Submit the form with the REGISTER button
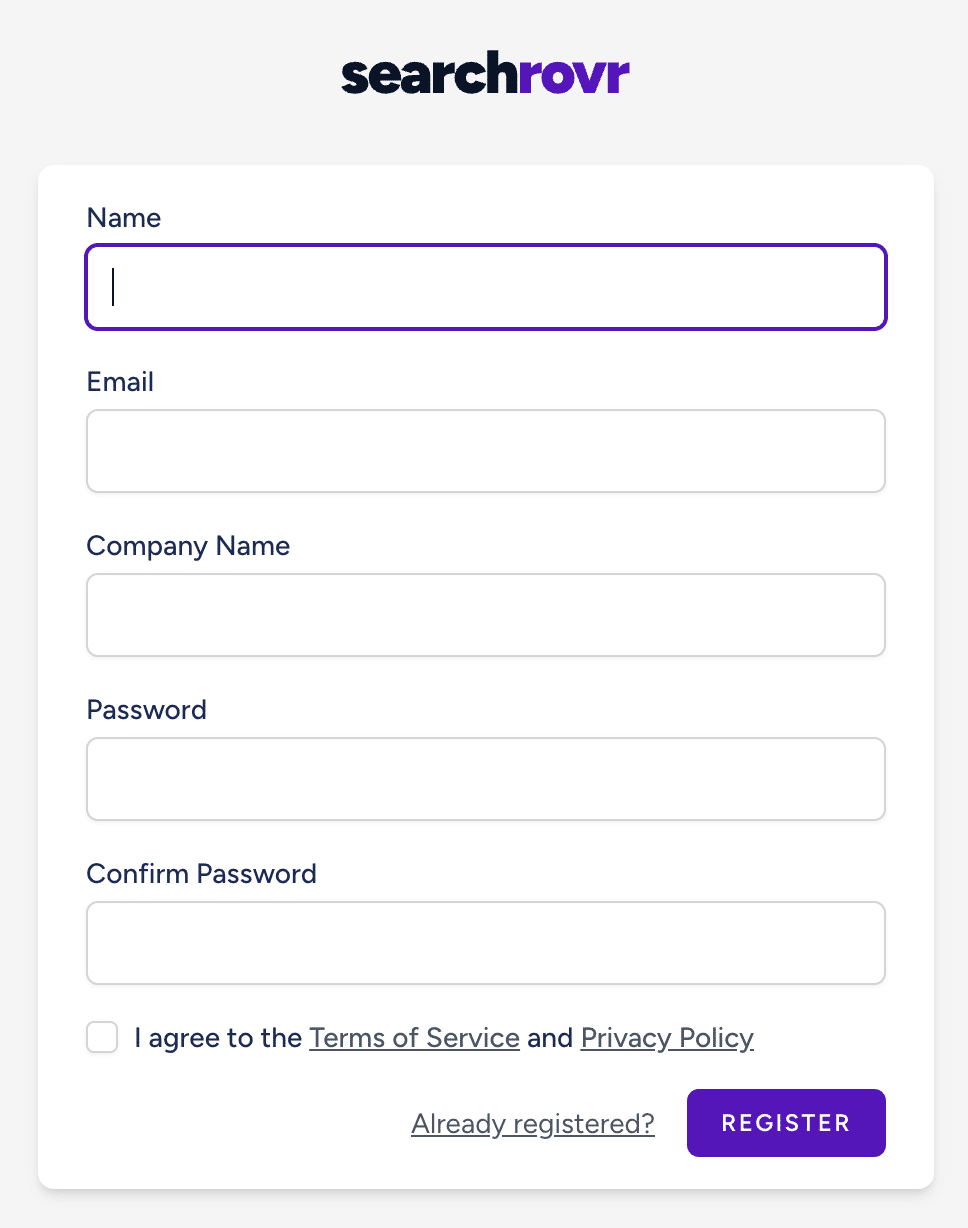The image size is (968, 1228). [x=786, y=1123]
